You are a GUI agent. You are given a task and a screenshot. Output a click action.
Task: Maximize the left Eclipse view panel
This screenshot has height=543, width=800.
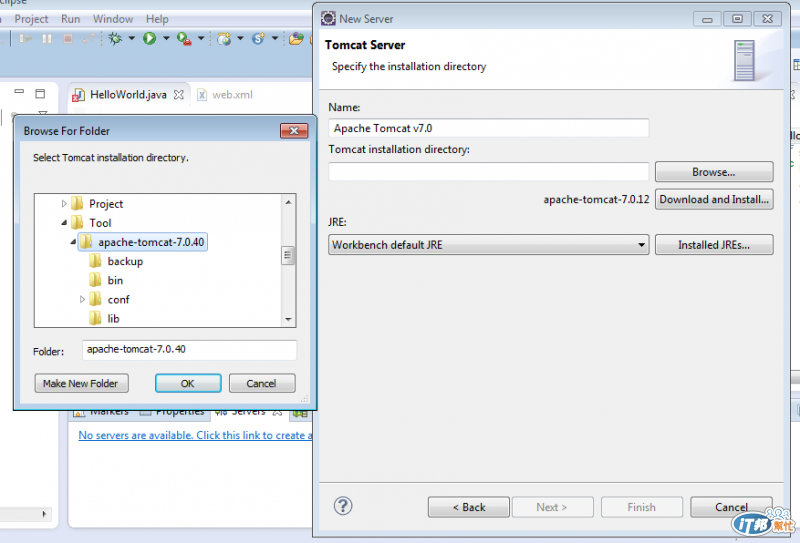coord(40,93)
